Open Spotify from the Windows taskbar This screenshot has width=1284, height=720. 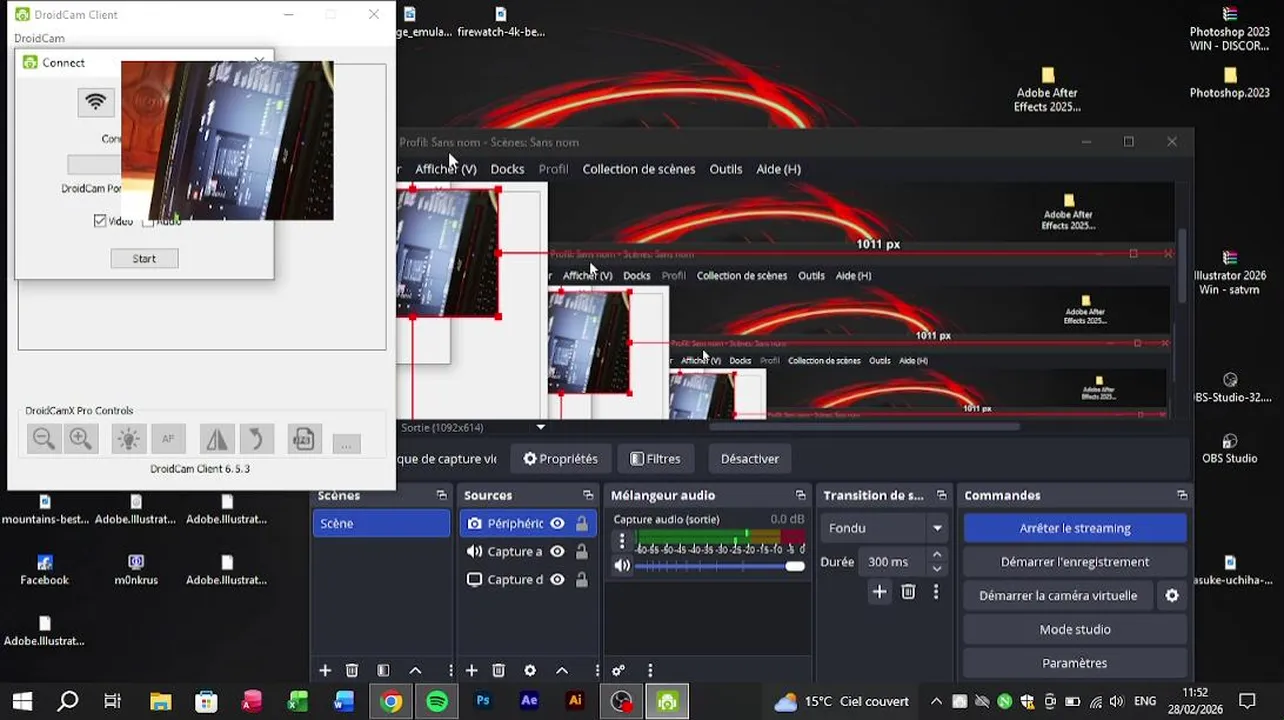pyautogui.click(x=437, y=702)
